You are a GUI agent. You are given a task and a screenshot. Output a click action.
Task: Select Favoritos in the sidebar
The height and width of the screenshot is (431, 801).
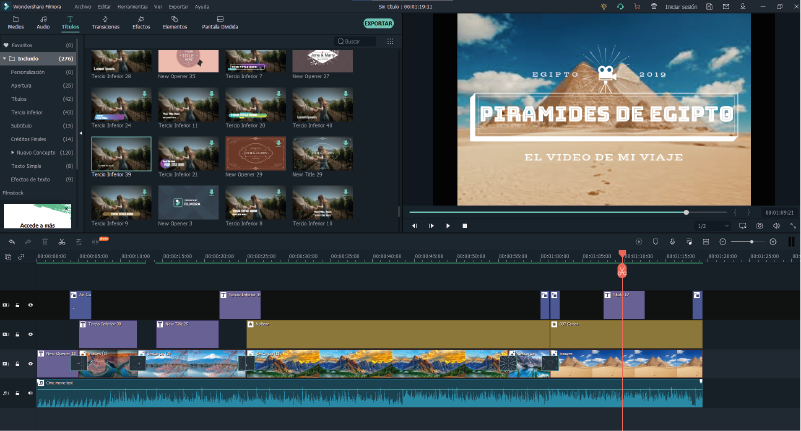coord(38,45)
